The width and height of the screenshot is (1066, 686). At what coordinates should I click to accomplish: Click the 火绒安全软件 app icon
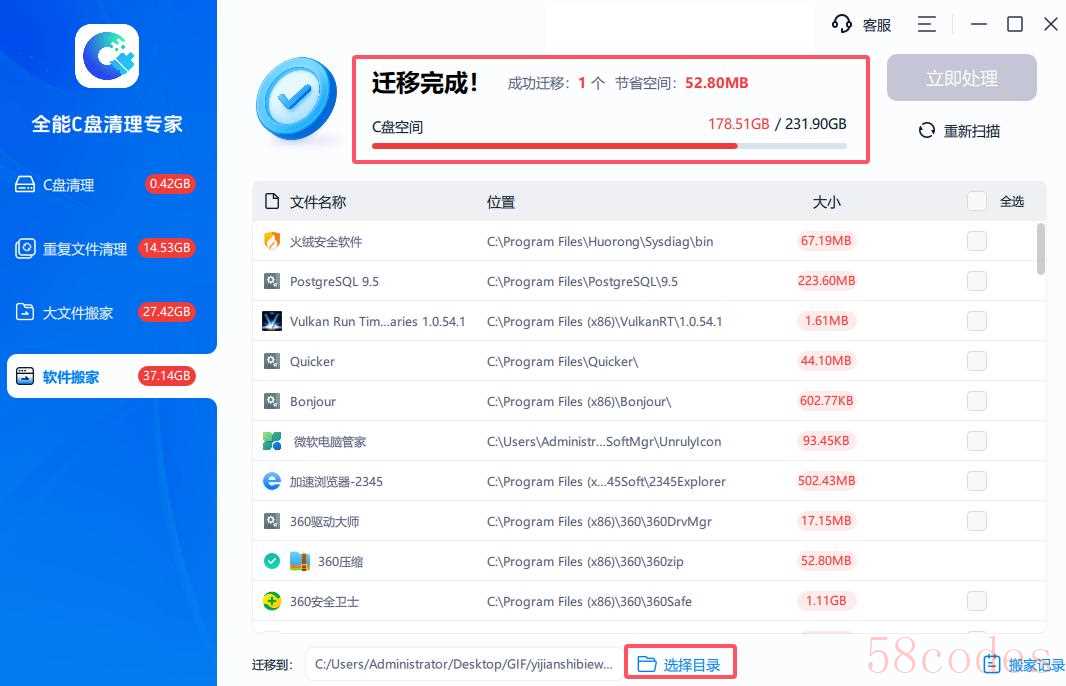[x=272, y=241]
